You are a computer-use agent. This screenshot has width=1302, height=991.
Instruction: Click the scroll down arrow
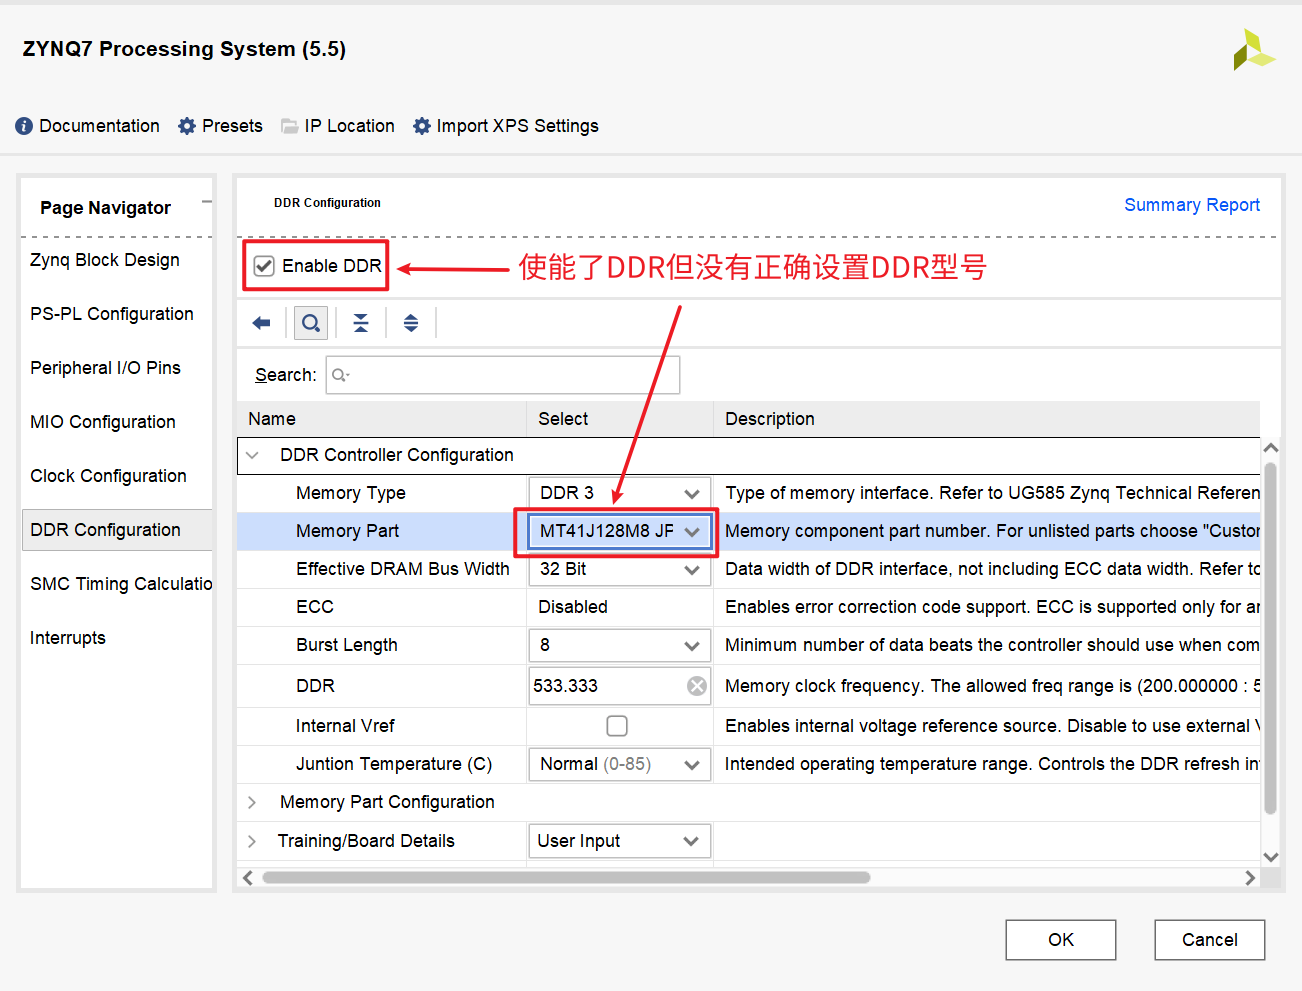click(x=1271, y=857)
